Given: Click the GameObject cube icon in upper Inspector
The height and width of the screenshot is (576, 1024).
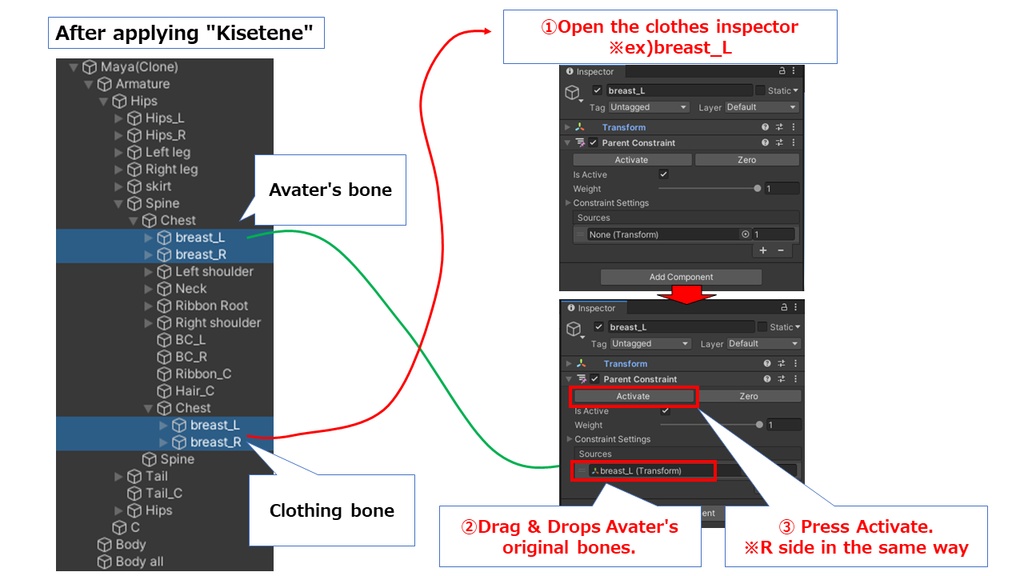Looking at the screenshot, I should coord(572,93).
